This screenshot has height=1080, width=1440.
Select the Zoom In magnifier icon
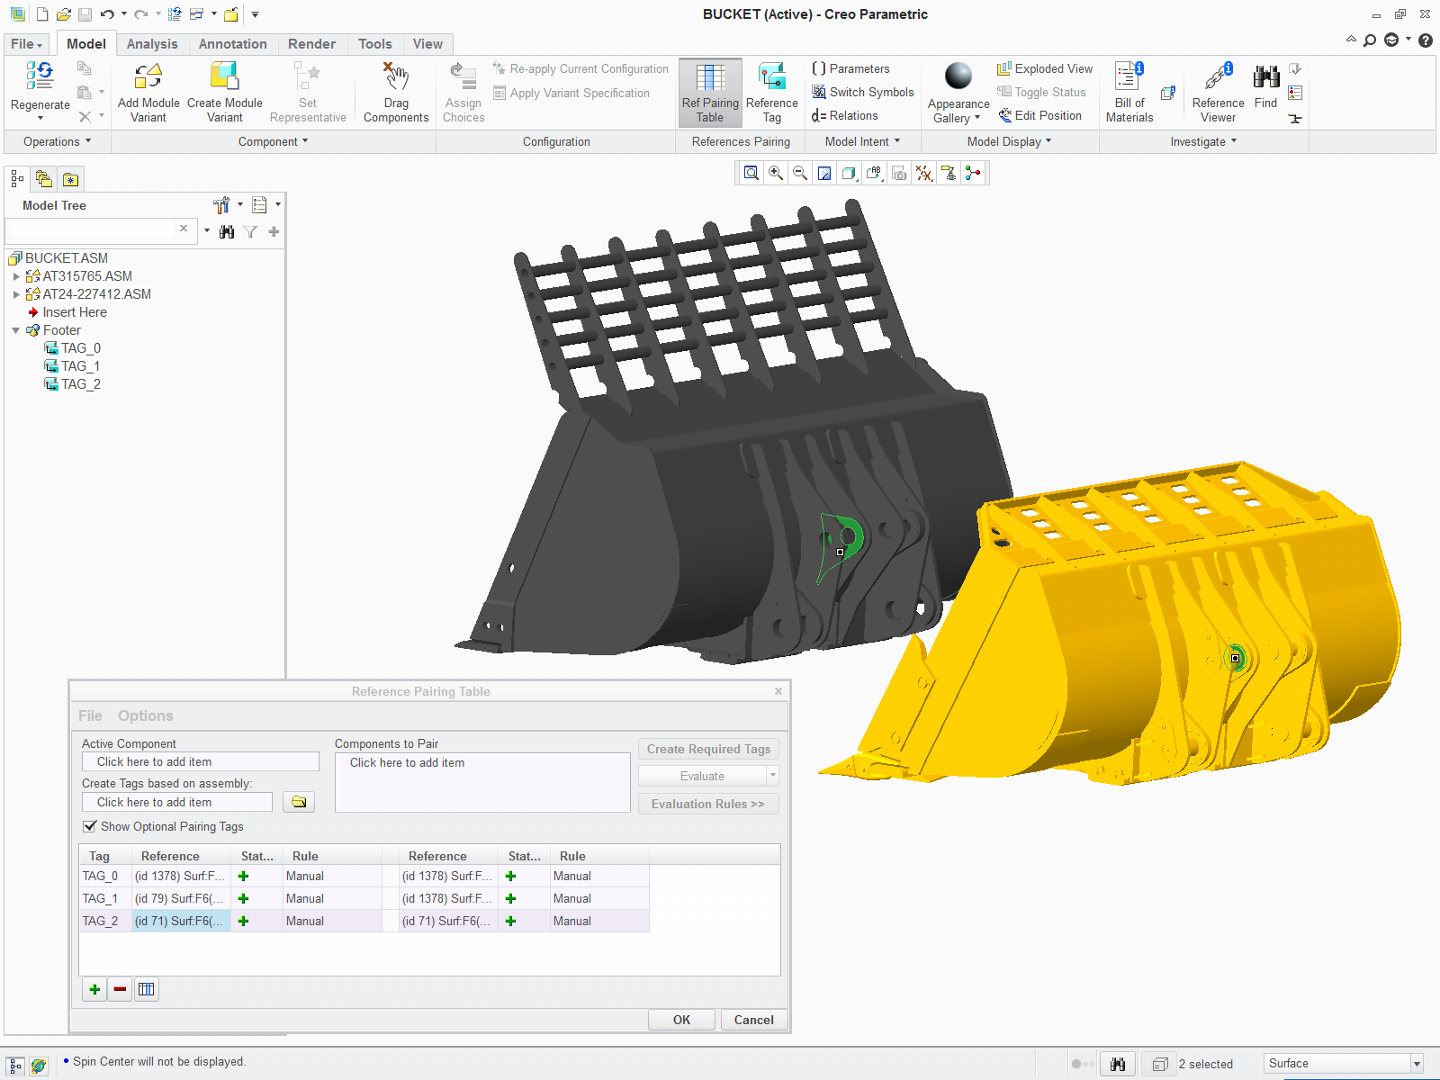coord(775,172)
